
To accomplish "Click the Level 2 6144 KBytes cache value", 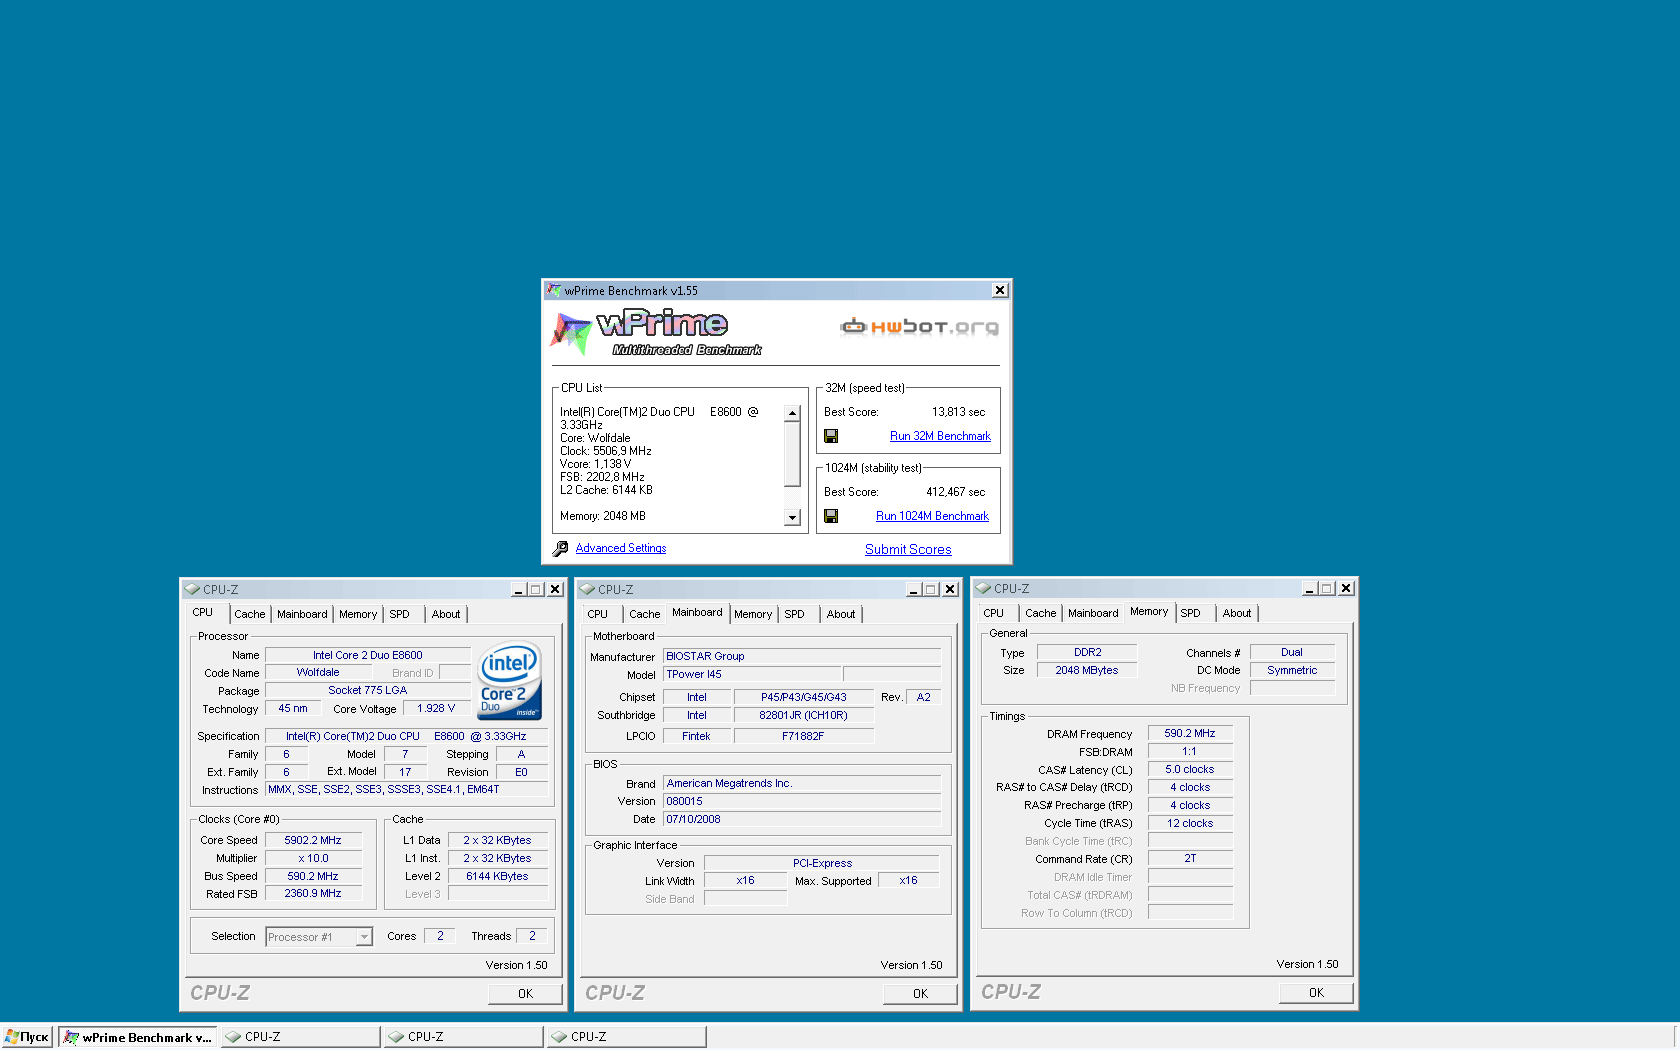I will [497, 876].
